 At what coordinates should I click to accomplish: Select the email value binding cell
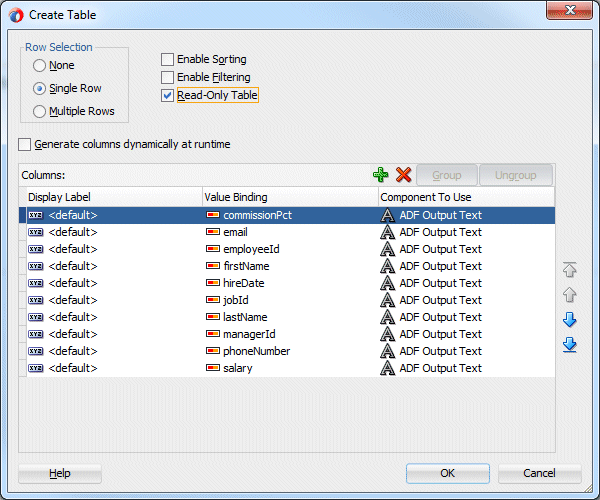pyautogui.click(x=290, y=232)
